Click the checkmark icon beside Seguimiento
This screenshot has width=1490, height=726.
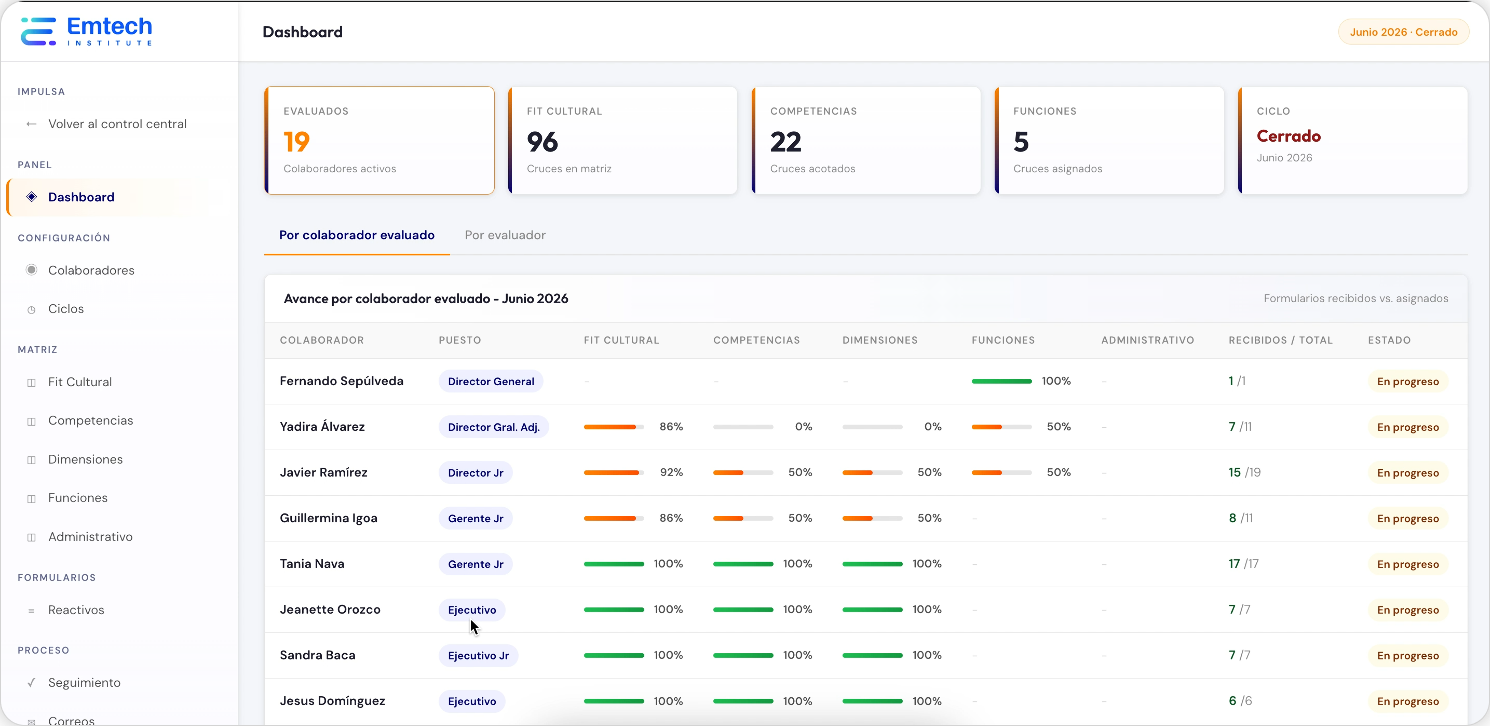[31, 683]
